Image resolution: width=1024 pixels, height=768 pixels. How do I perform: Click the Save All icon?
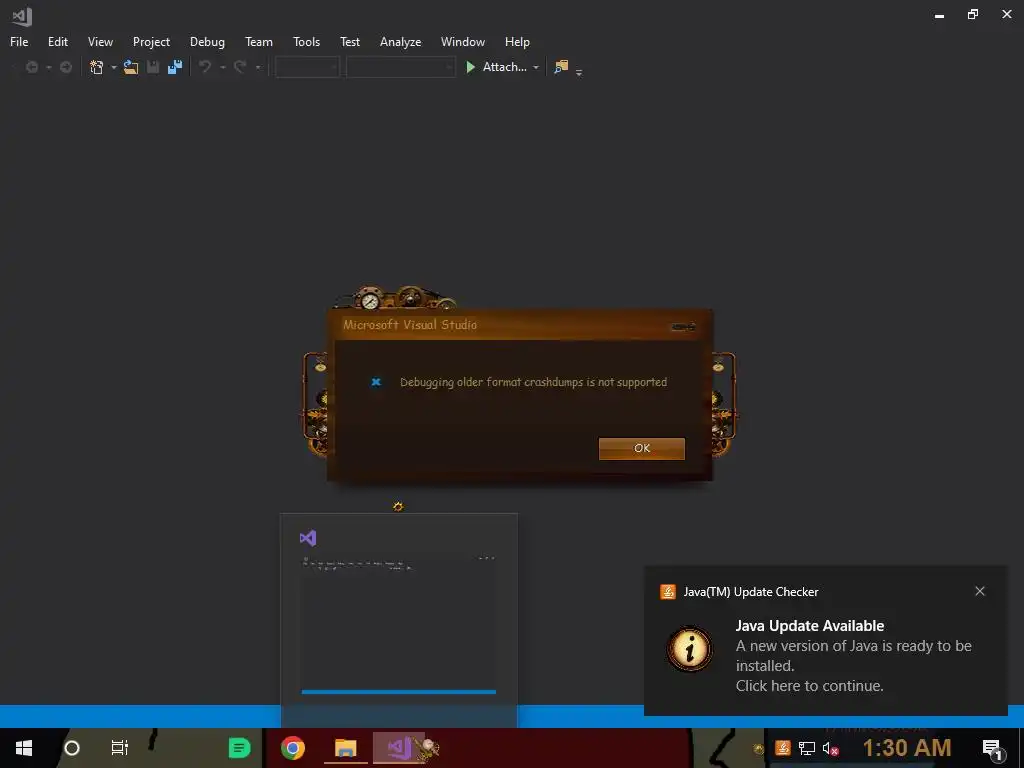(x=175, y=67)
